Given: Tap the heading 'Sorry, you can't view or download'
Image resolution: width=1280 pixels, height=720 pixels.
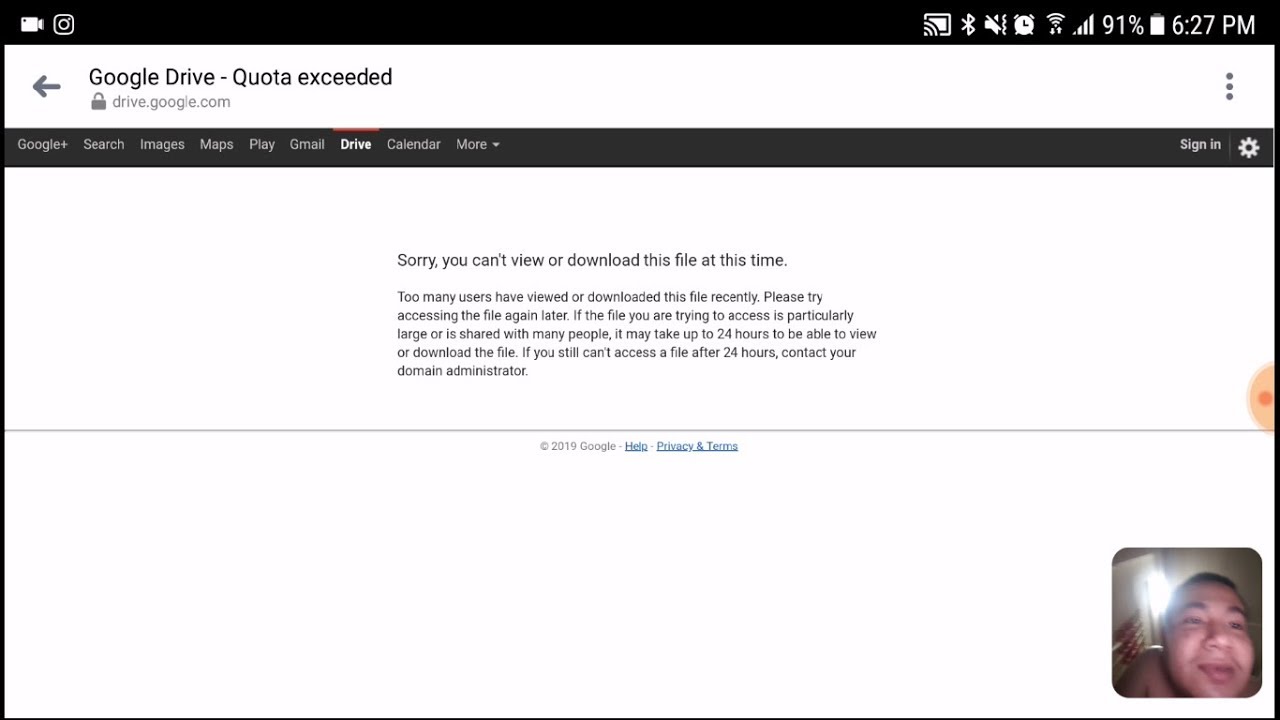Looking at the screenshot, I should pyautogui.click(x=592, y=260).
